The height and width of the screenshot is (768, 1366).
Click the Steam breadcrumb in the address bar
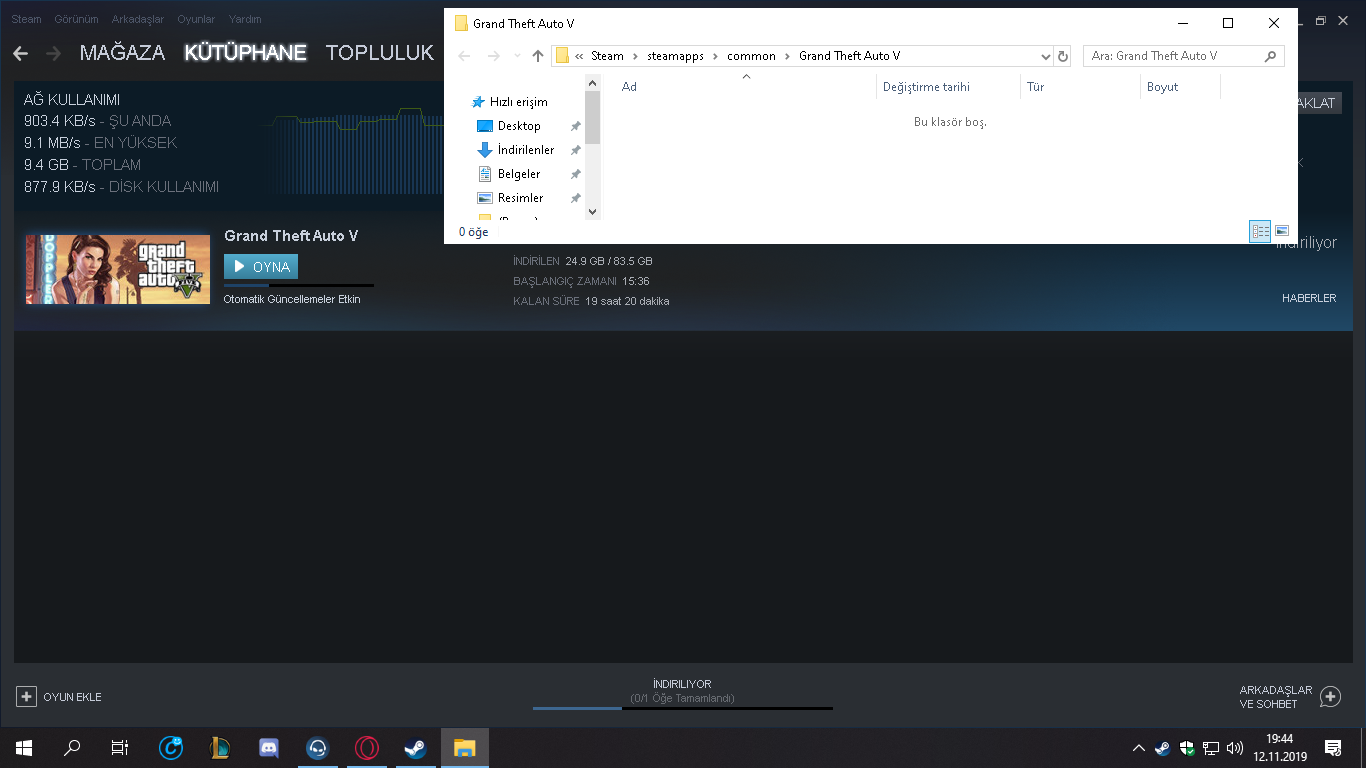[x=607, y=56]
